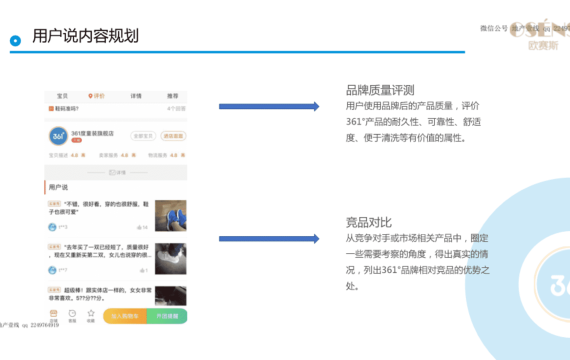Open the review starting with 超级棒
The height and width of the screenshot is (360, 570).
100,294
